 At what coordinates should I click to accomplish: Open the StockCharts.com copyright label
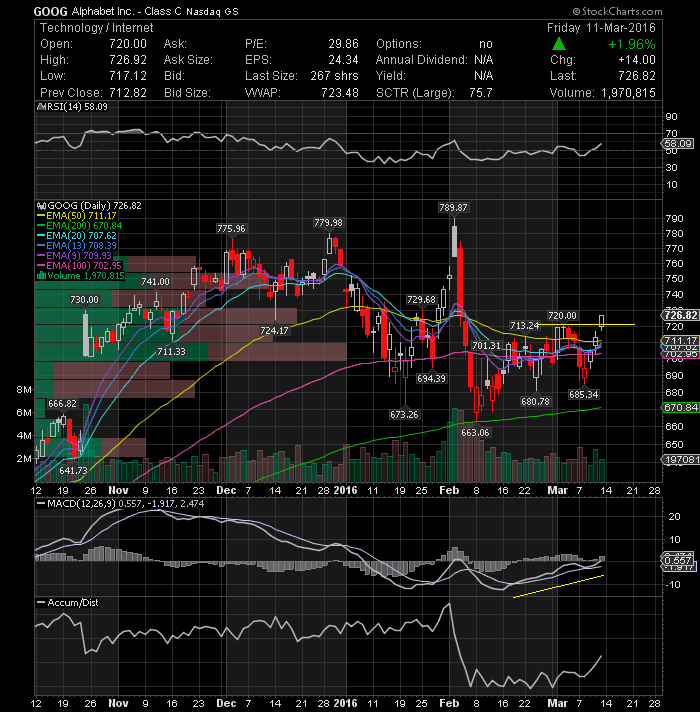(617, 11)
